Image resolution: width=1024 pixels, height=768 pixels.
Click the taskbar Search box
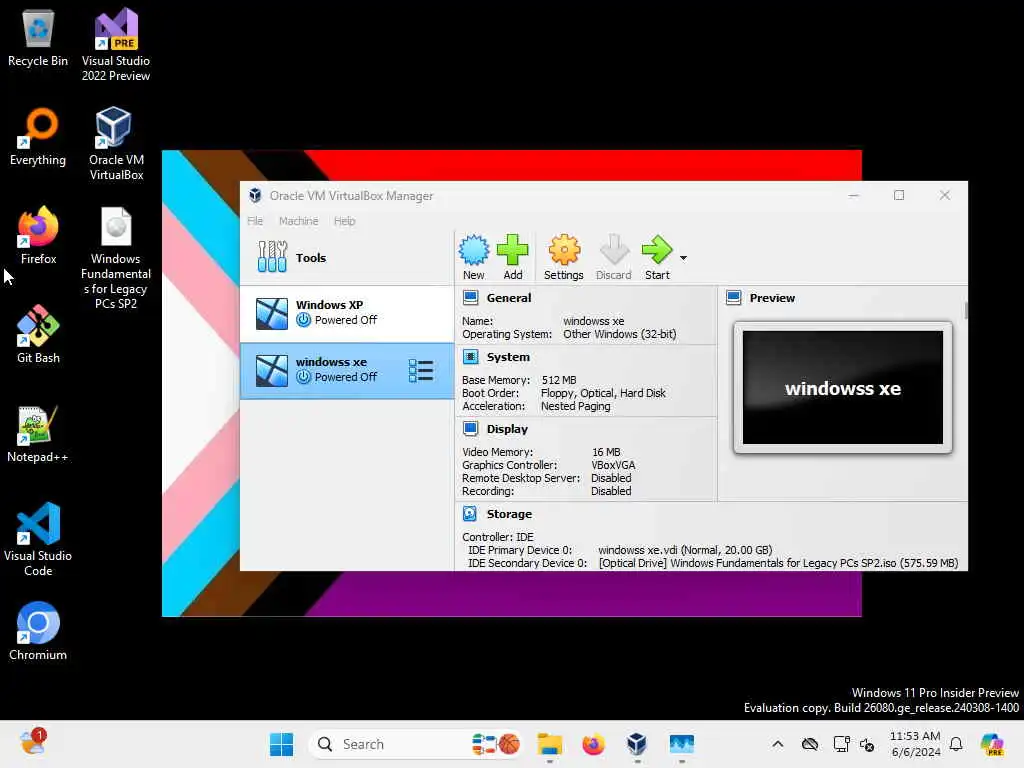tap(416, 744)
